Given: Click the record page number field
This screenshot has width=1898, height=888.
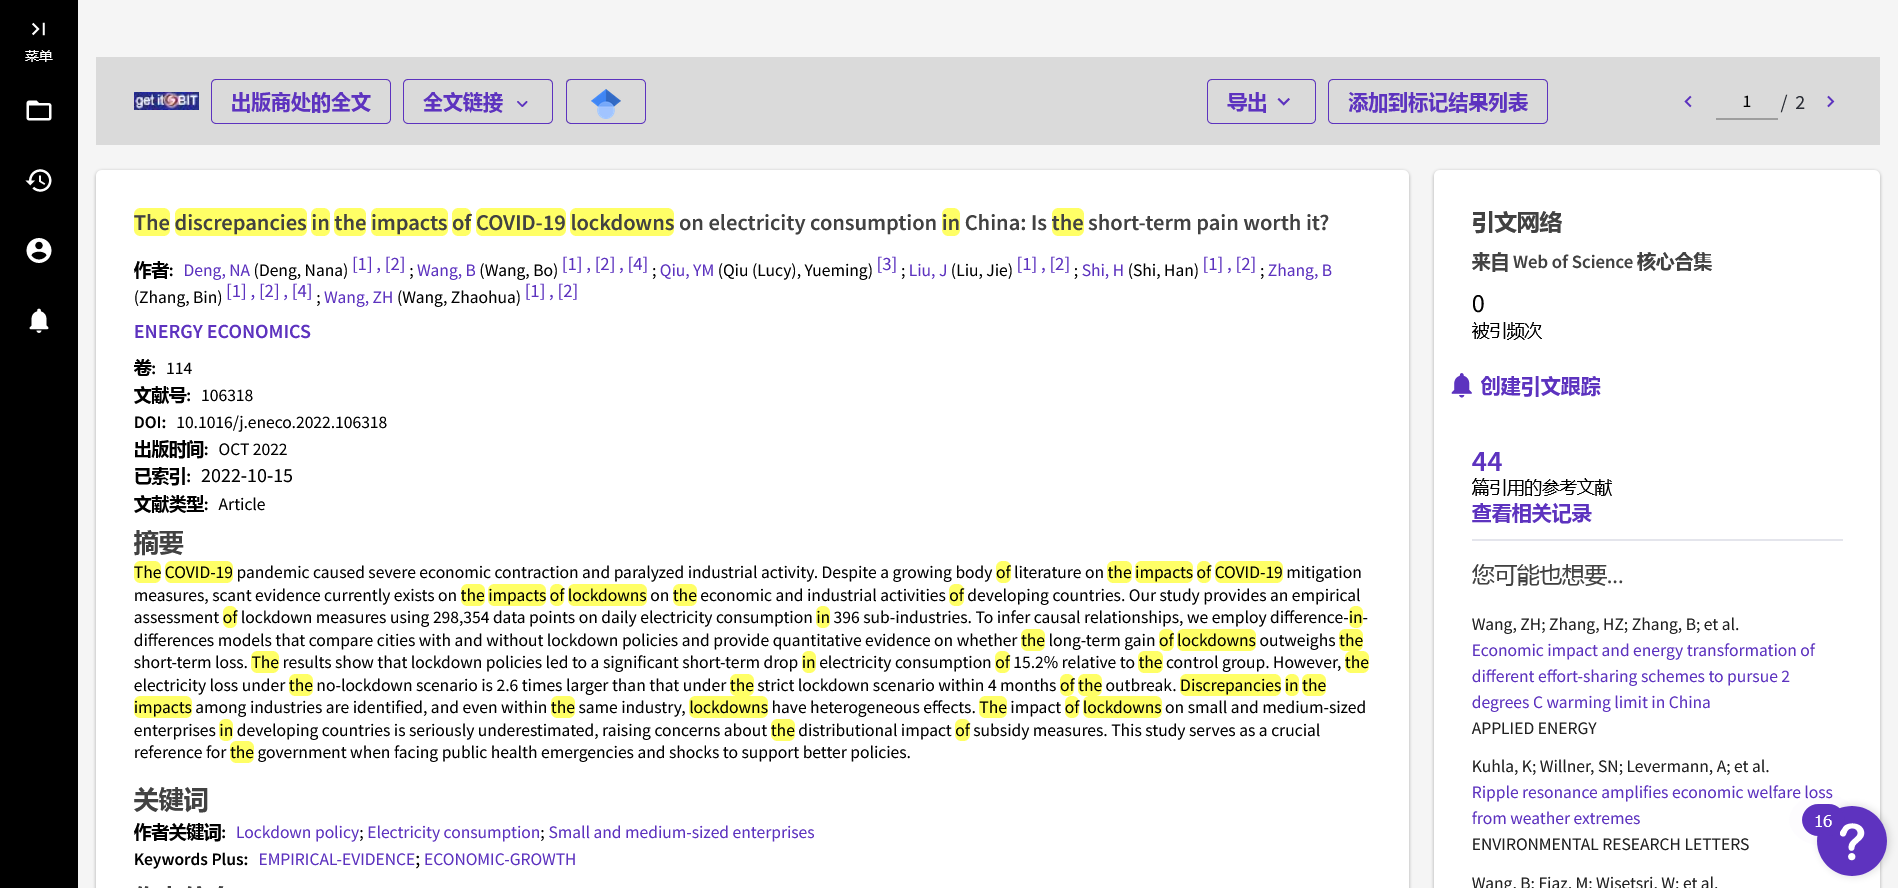Looking at the screenshot, I should pyautogui.click(x=1746, y=102).
